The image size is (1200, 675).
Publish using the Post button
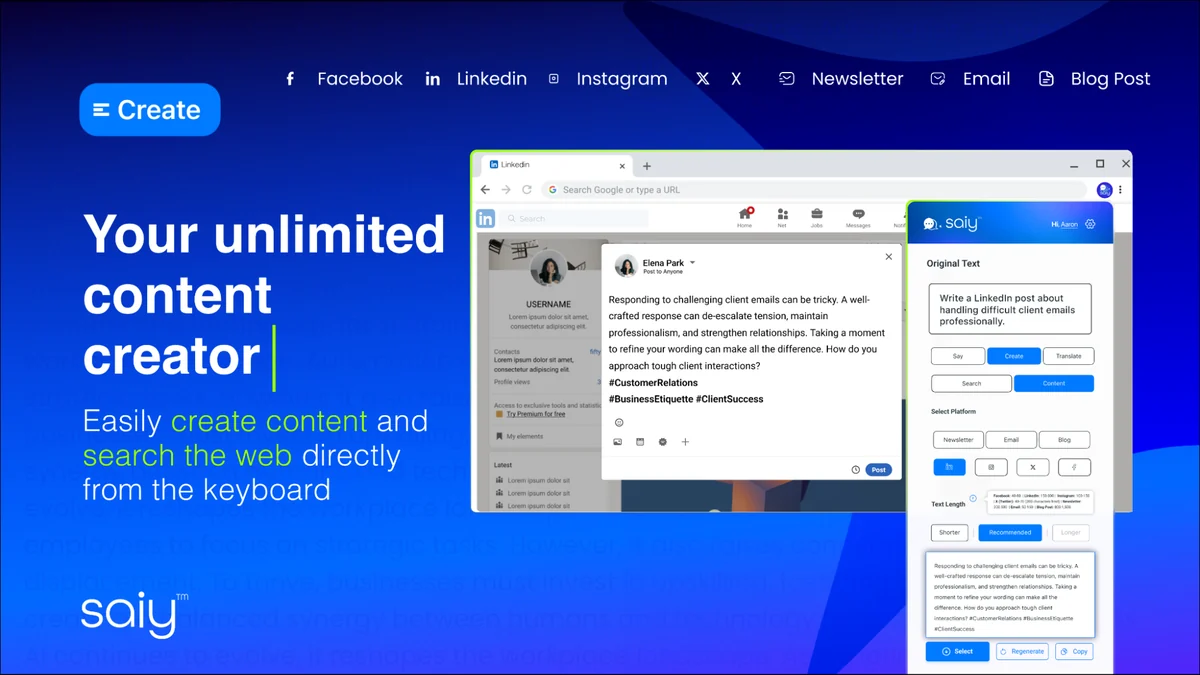[x=878, y=470]
